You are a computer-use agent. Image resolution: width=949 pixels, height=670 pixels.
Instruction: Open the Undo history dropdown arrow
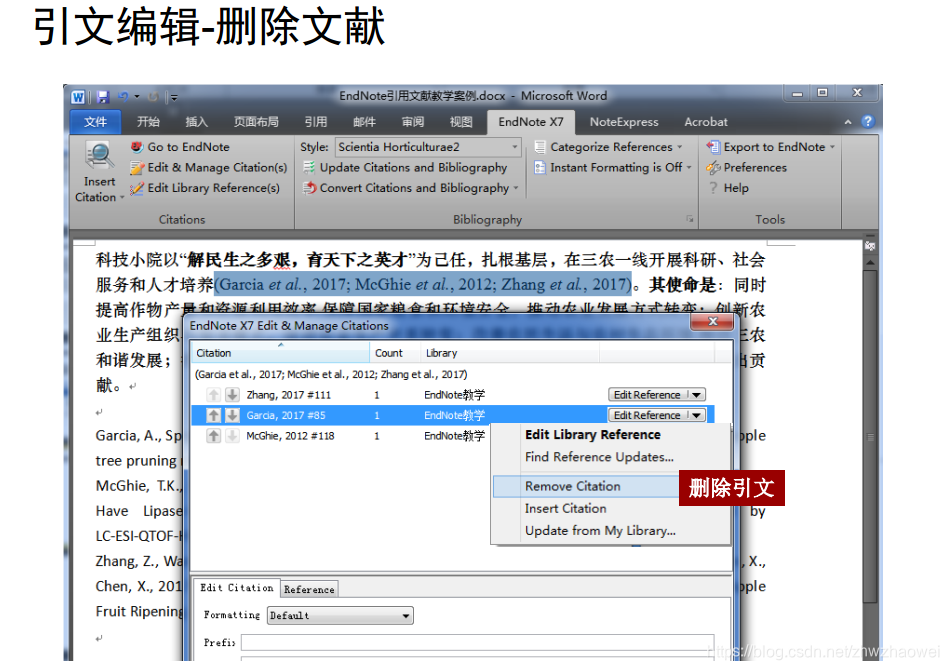[137, 96]
